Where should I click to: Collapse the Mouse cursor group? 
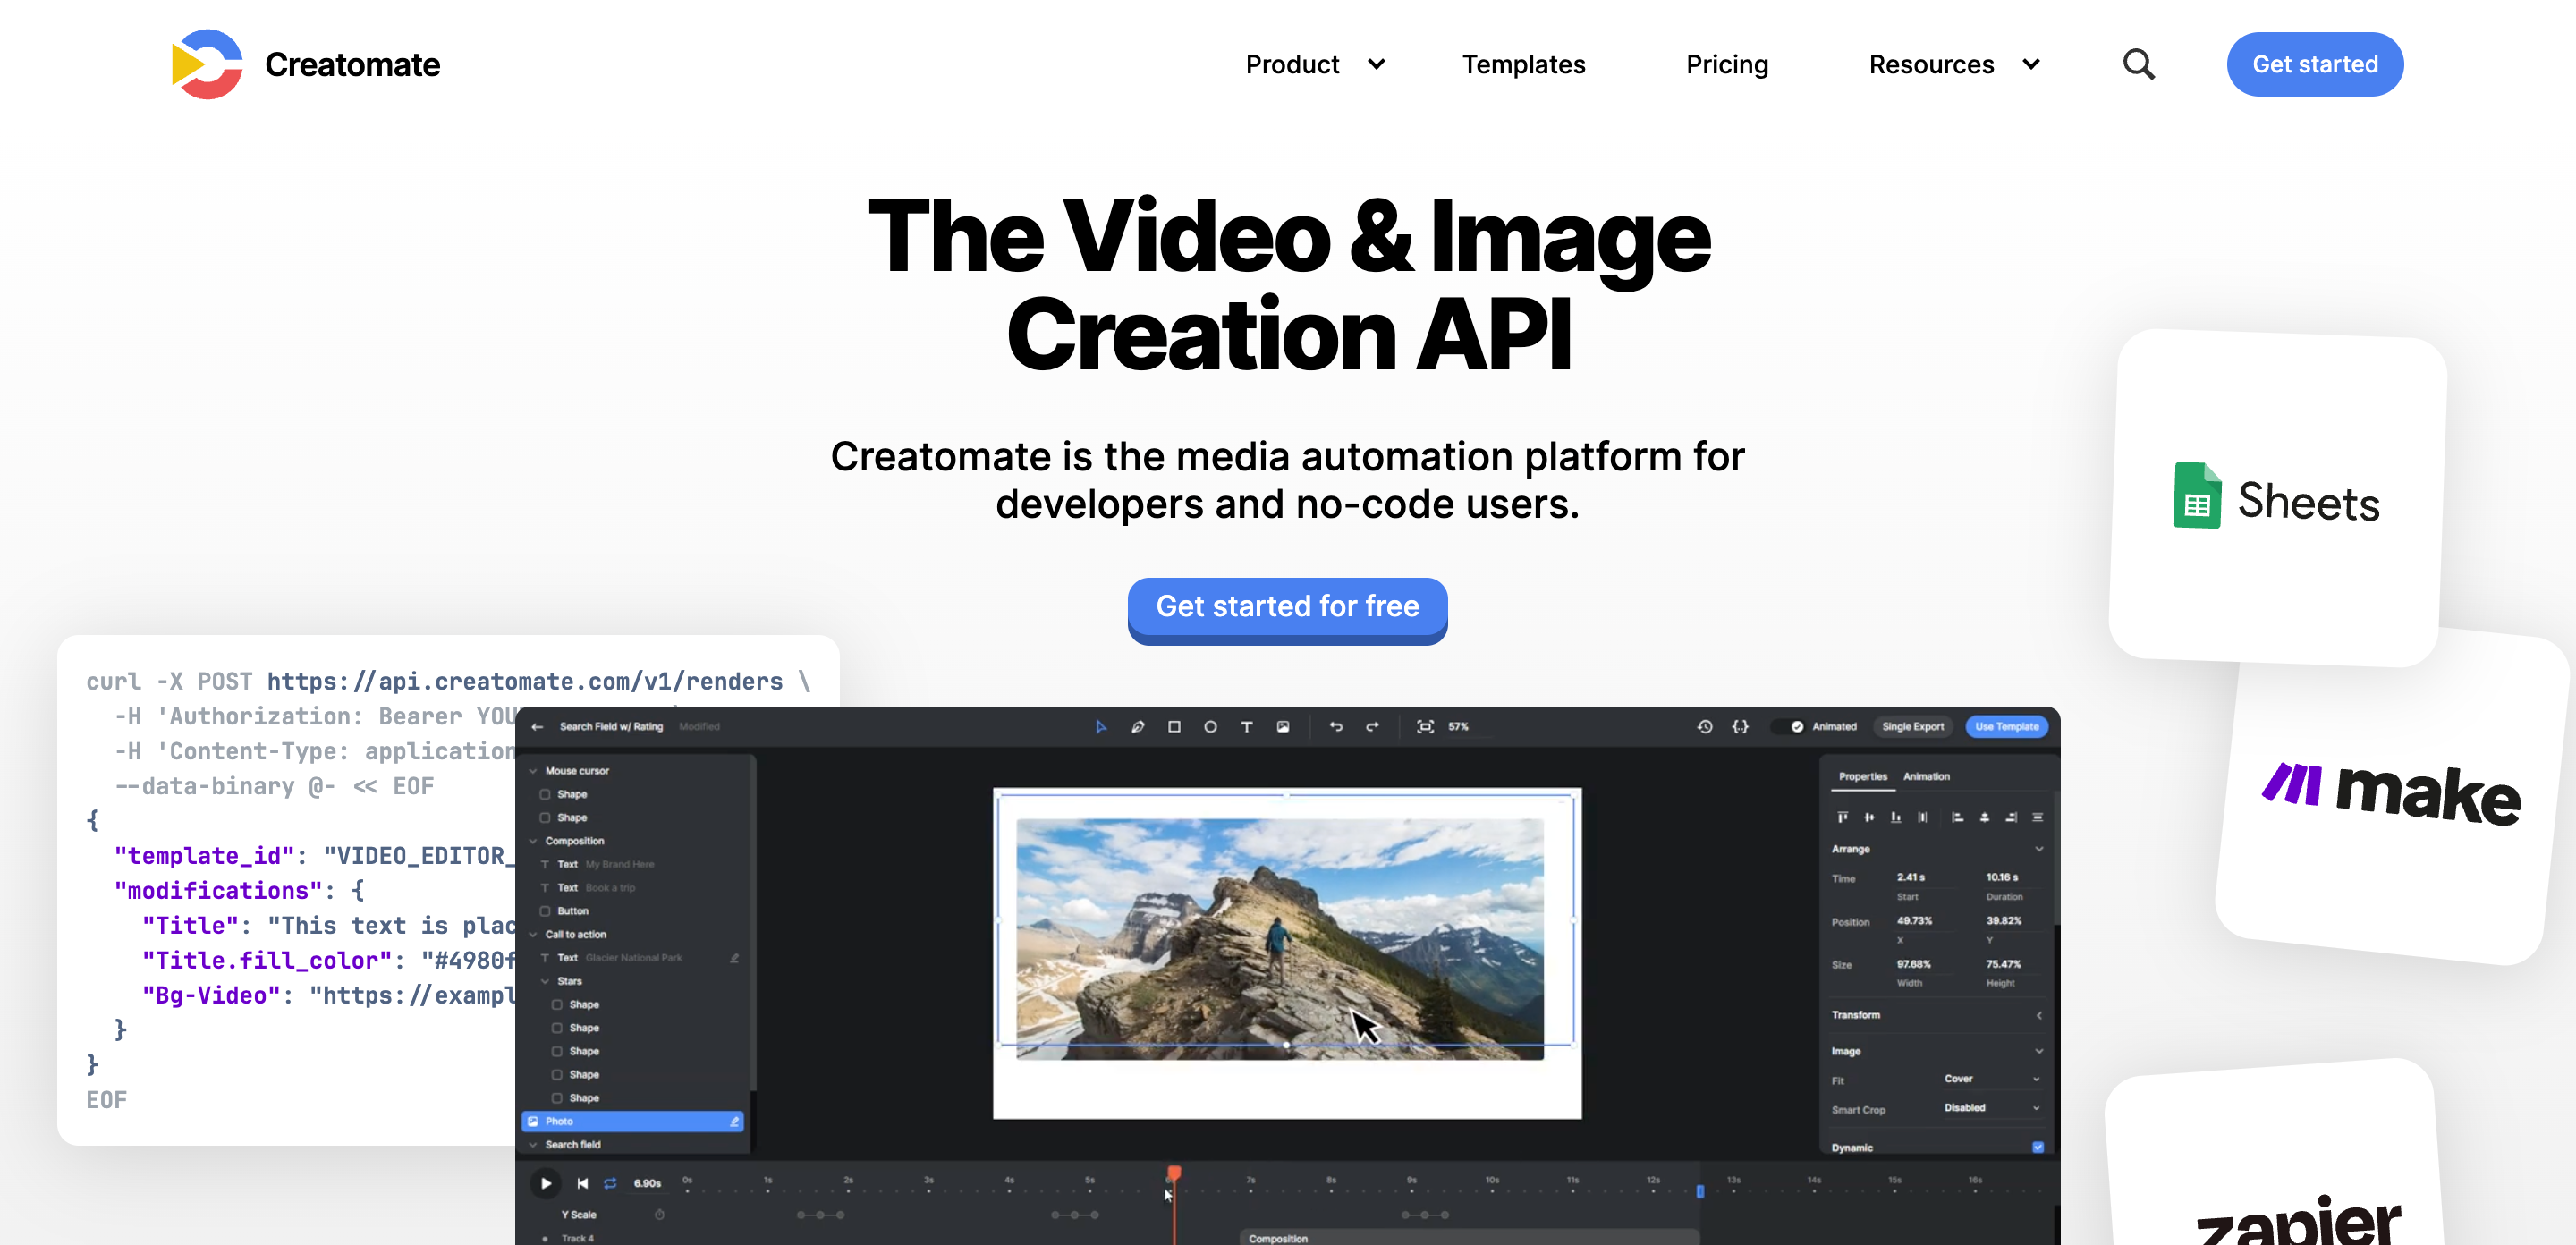click(533, 771)
